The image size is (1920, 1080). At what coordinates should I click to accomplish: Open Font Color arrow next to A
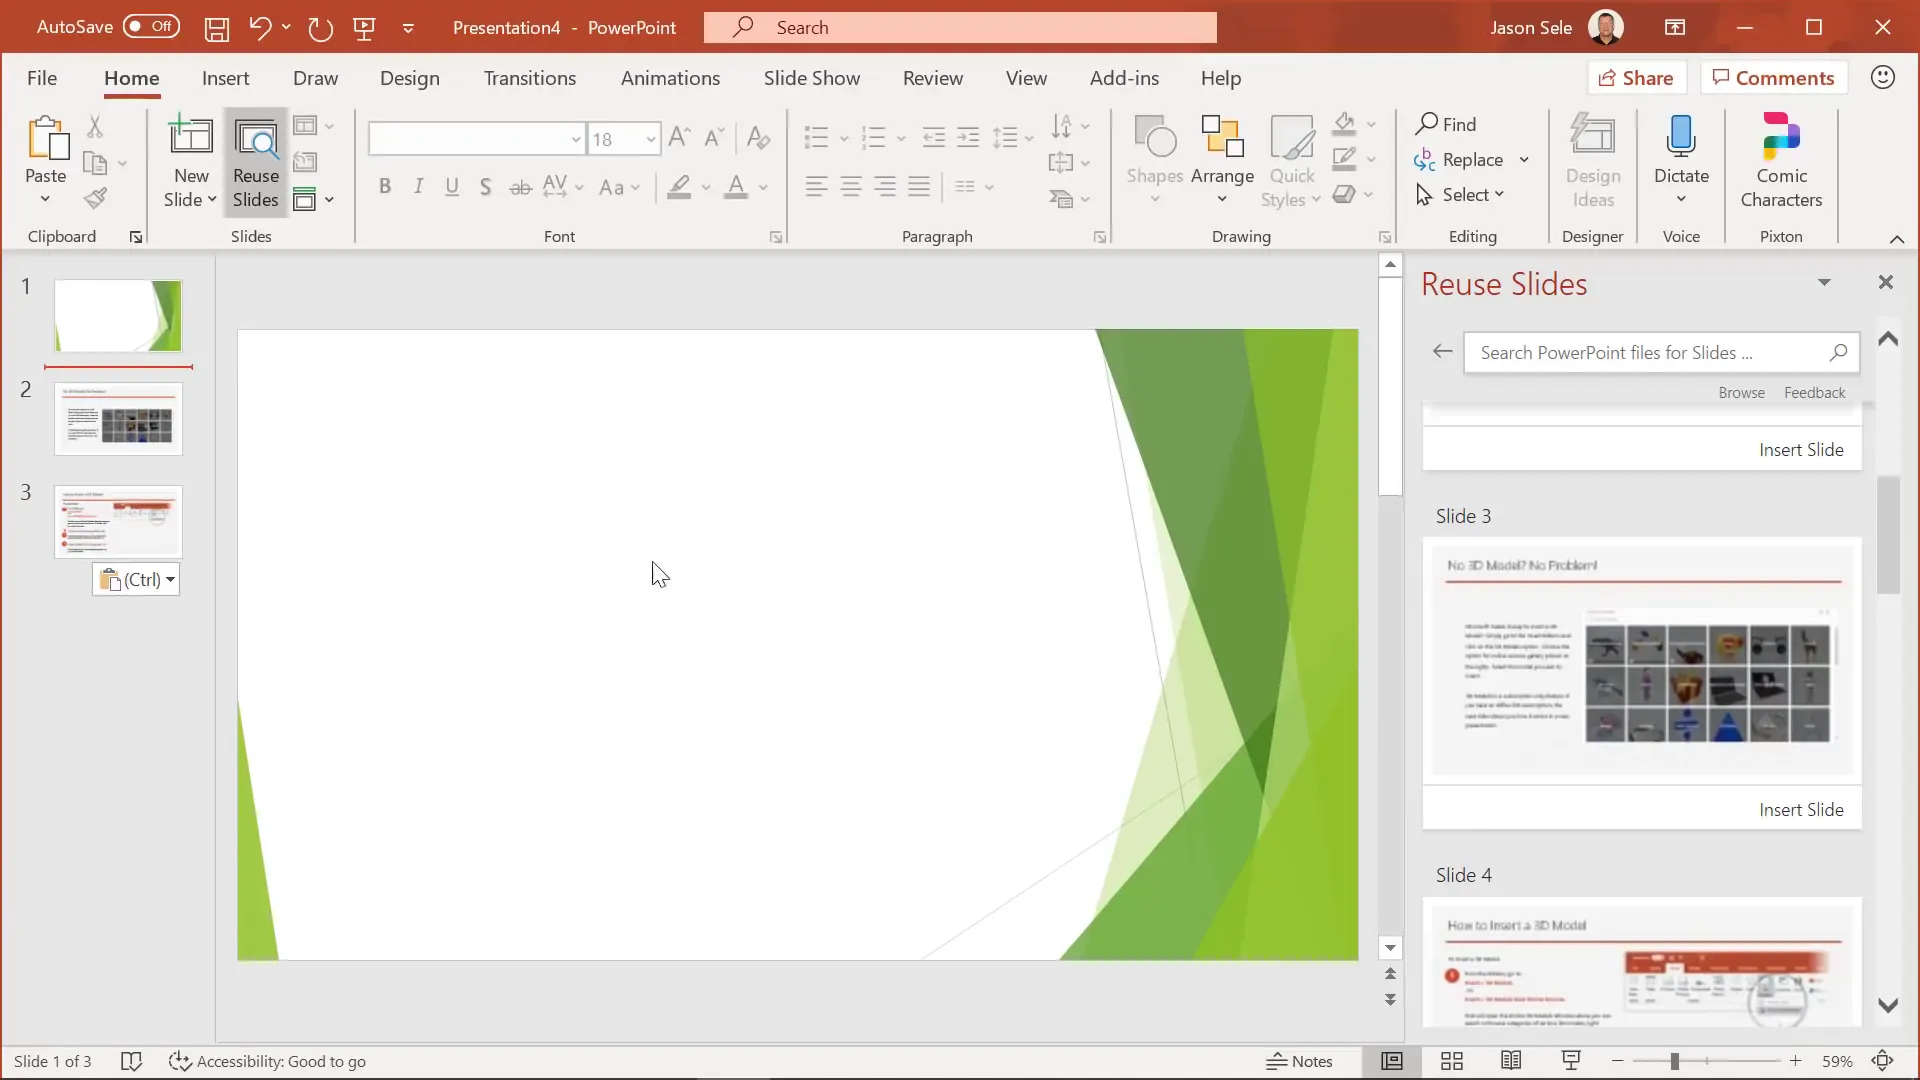click(x=763, y=187)
